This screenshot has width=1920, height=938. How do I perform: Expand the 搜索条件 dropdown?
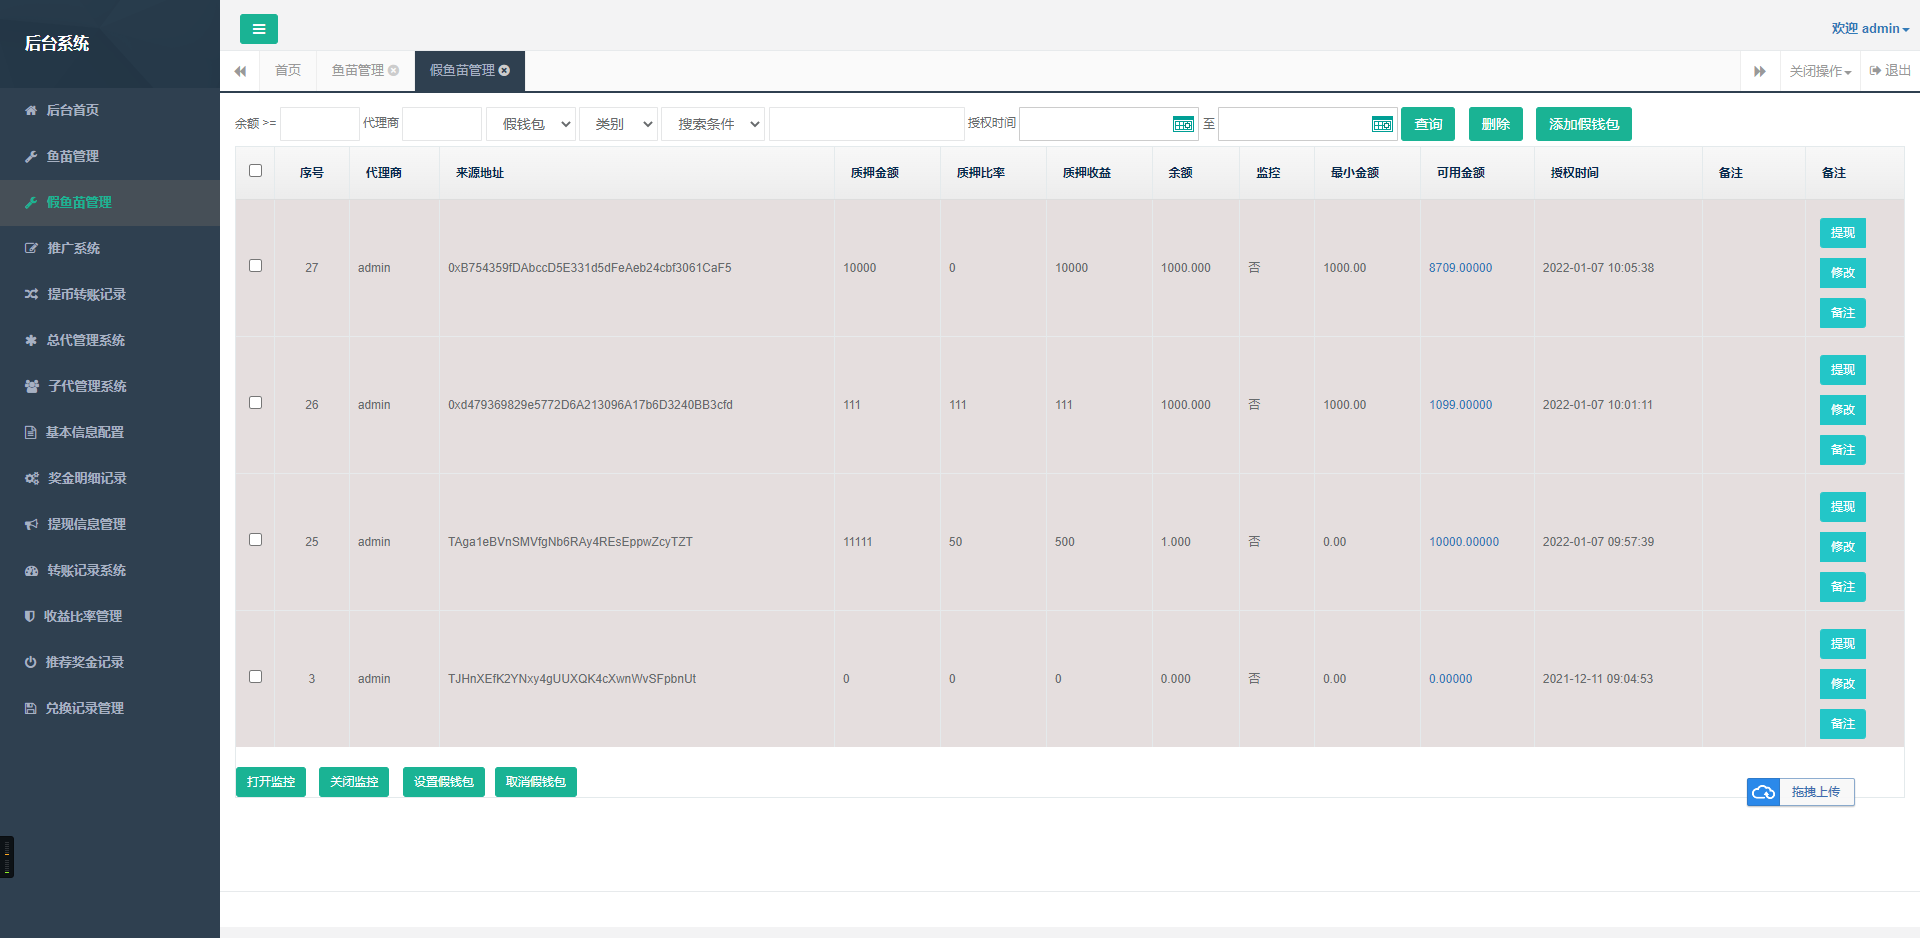713,124
